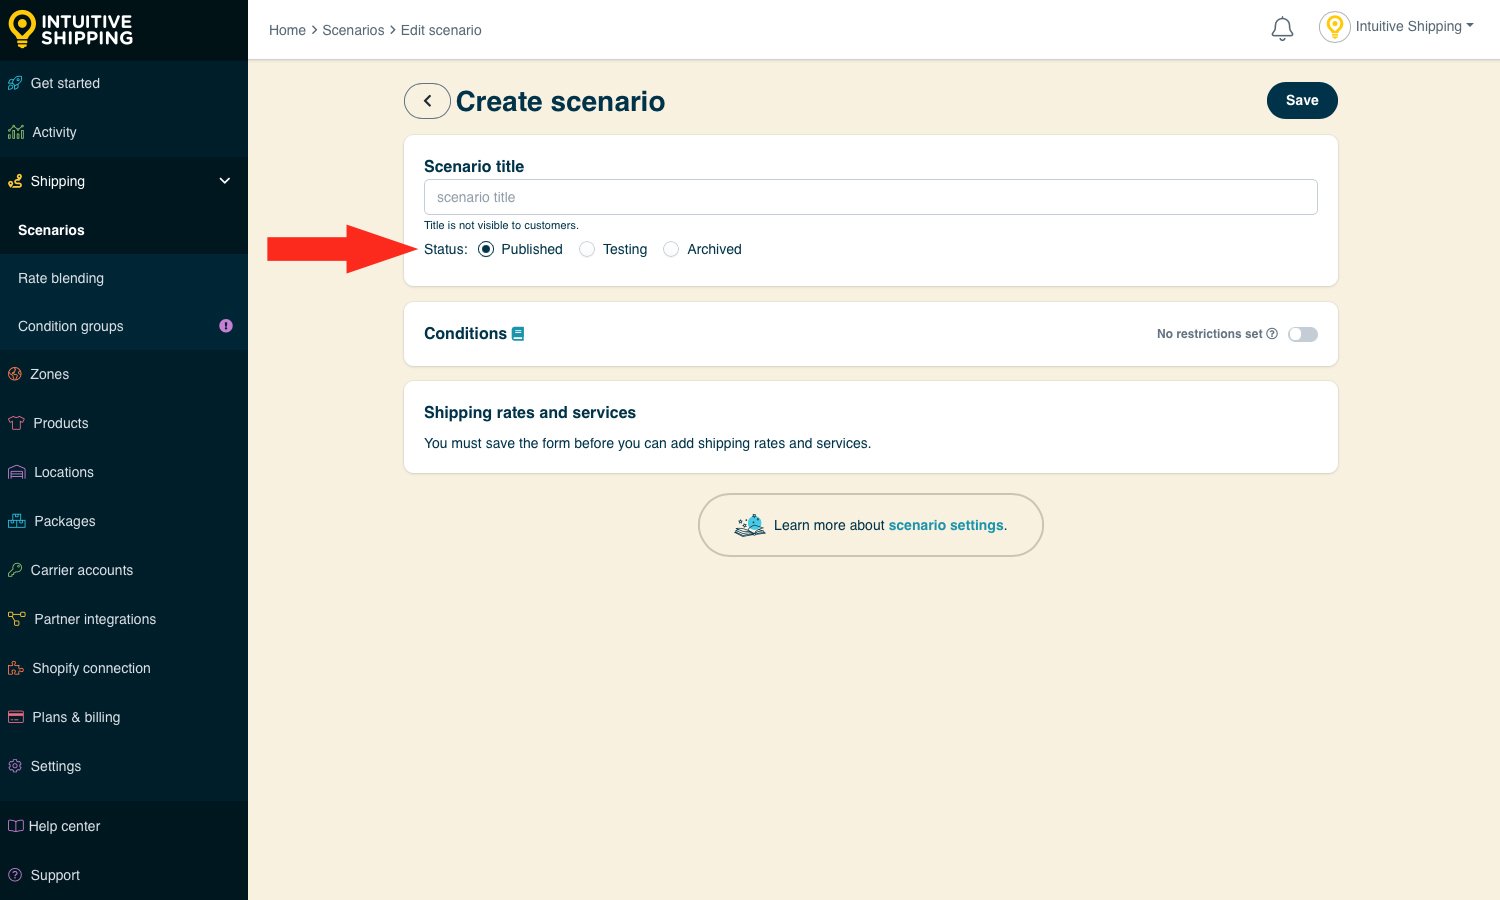1500x900 pixels.
Task: Click the Products shirt icon
Action: click(16, 423)
